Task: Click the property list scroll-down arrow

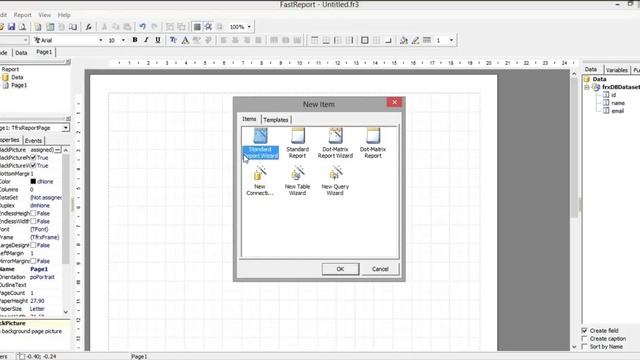Action: pyautogui.click(x=66, y=312)
